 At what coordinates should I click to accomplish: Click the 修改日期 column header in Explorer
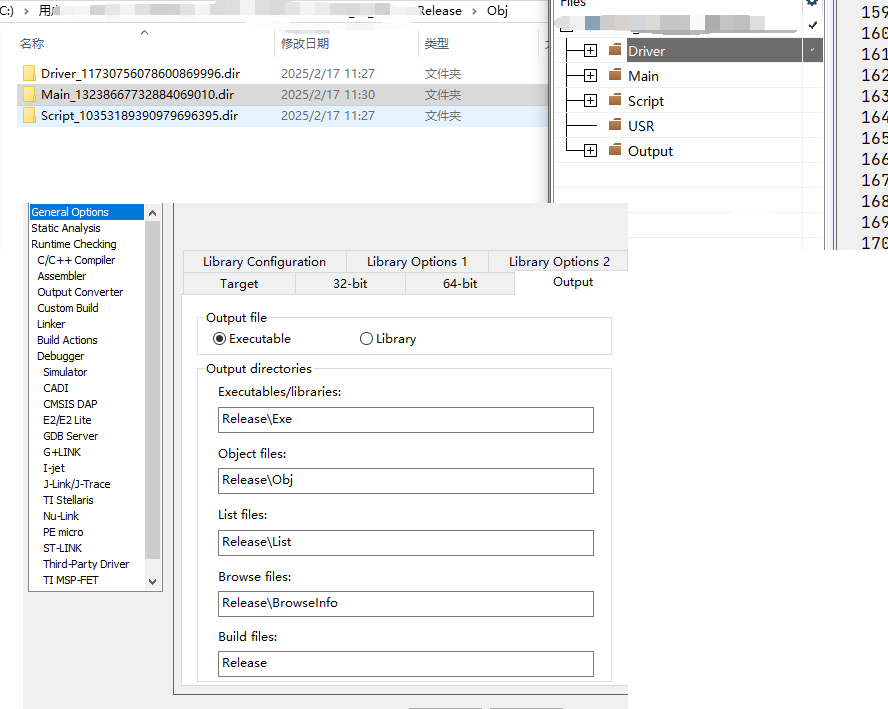305,44
